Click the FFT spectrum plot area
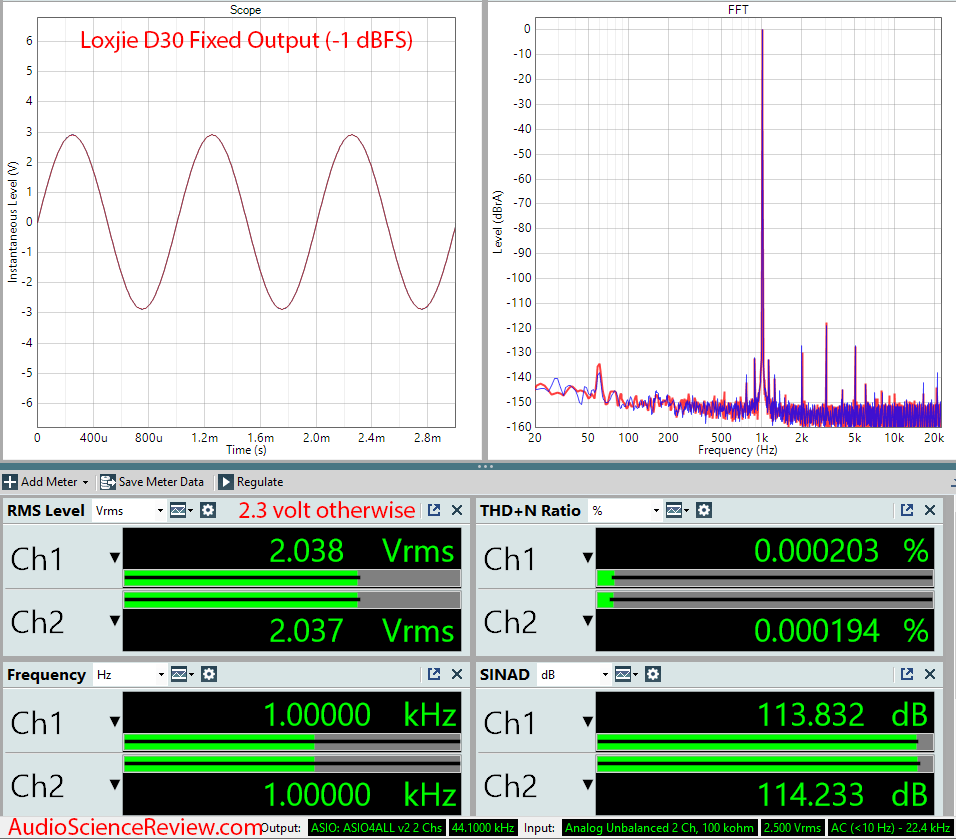 (738, 222)
